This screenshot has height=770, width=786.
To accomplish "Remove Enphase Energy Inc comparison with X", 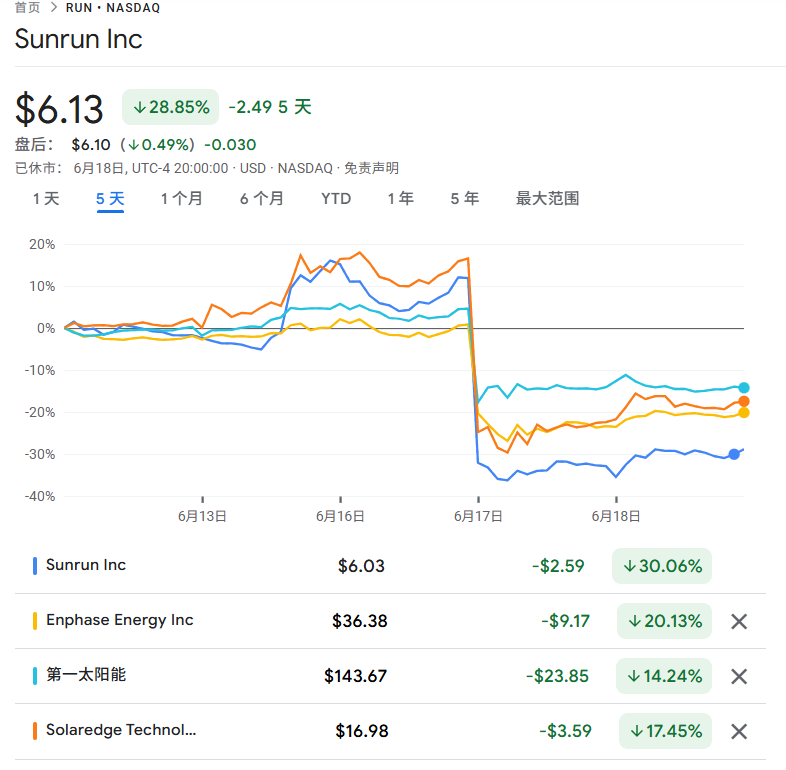I will (739, 621).
